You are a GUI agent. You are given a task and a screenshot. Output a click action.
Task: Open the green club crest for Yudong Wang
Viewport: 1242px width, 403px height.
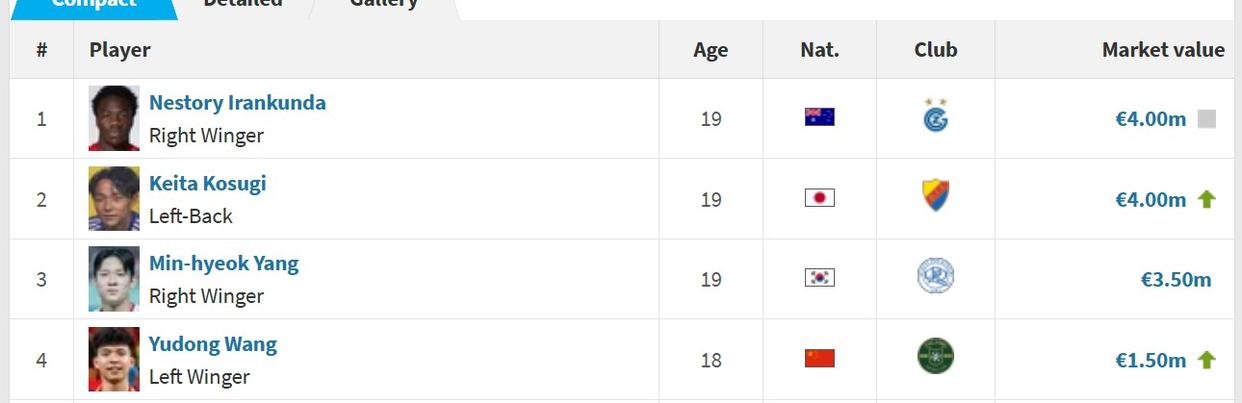(x=935, y=356)
